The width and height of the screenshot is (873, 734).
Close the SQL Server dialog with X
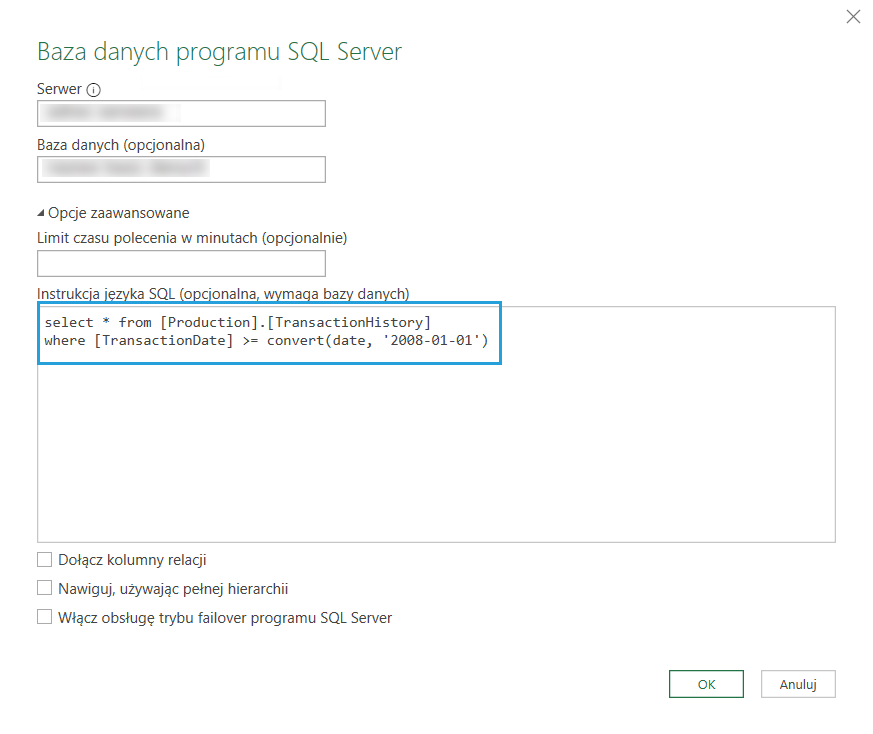pyautogui.click(x=853, y=16)
